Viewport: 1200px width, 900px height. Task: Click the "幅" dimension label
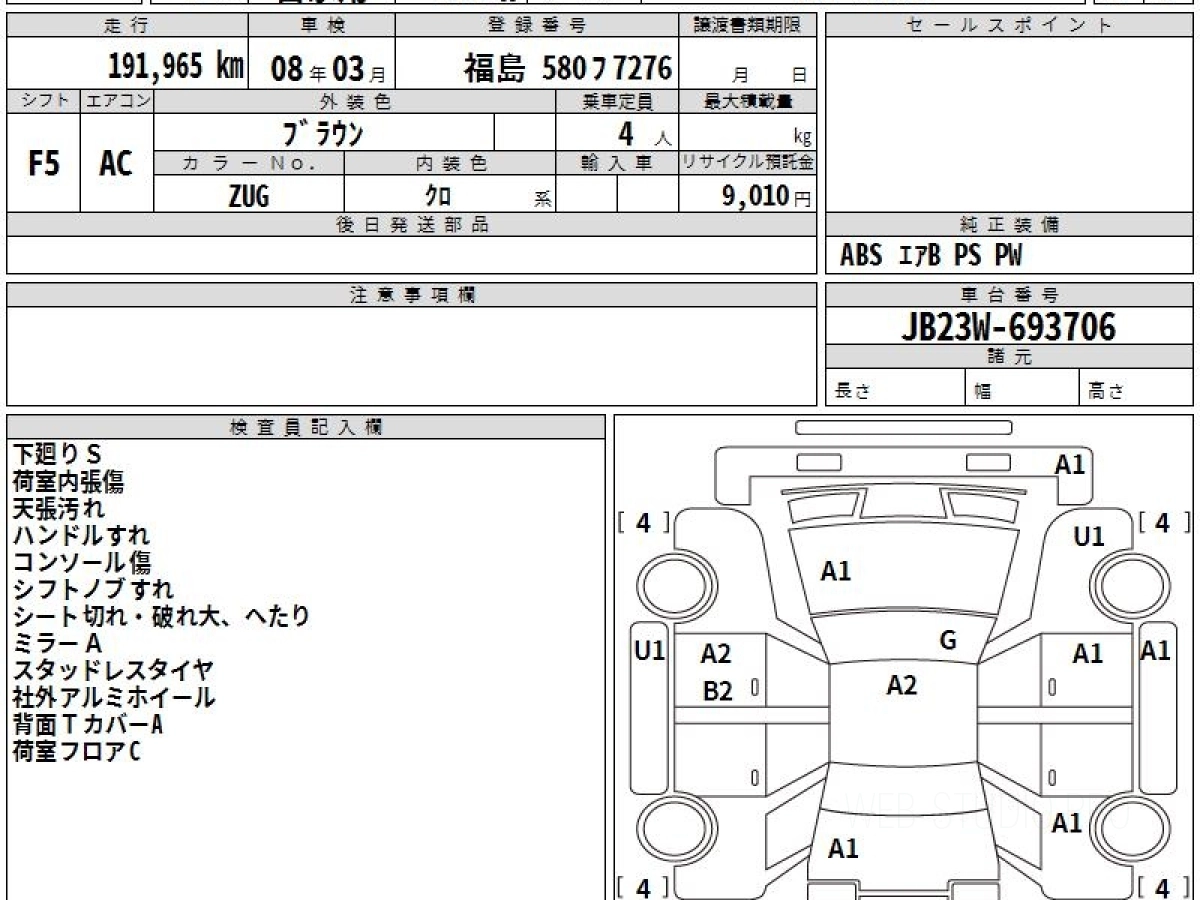click(983, 392)
